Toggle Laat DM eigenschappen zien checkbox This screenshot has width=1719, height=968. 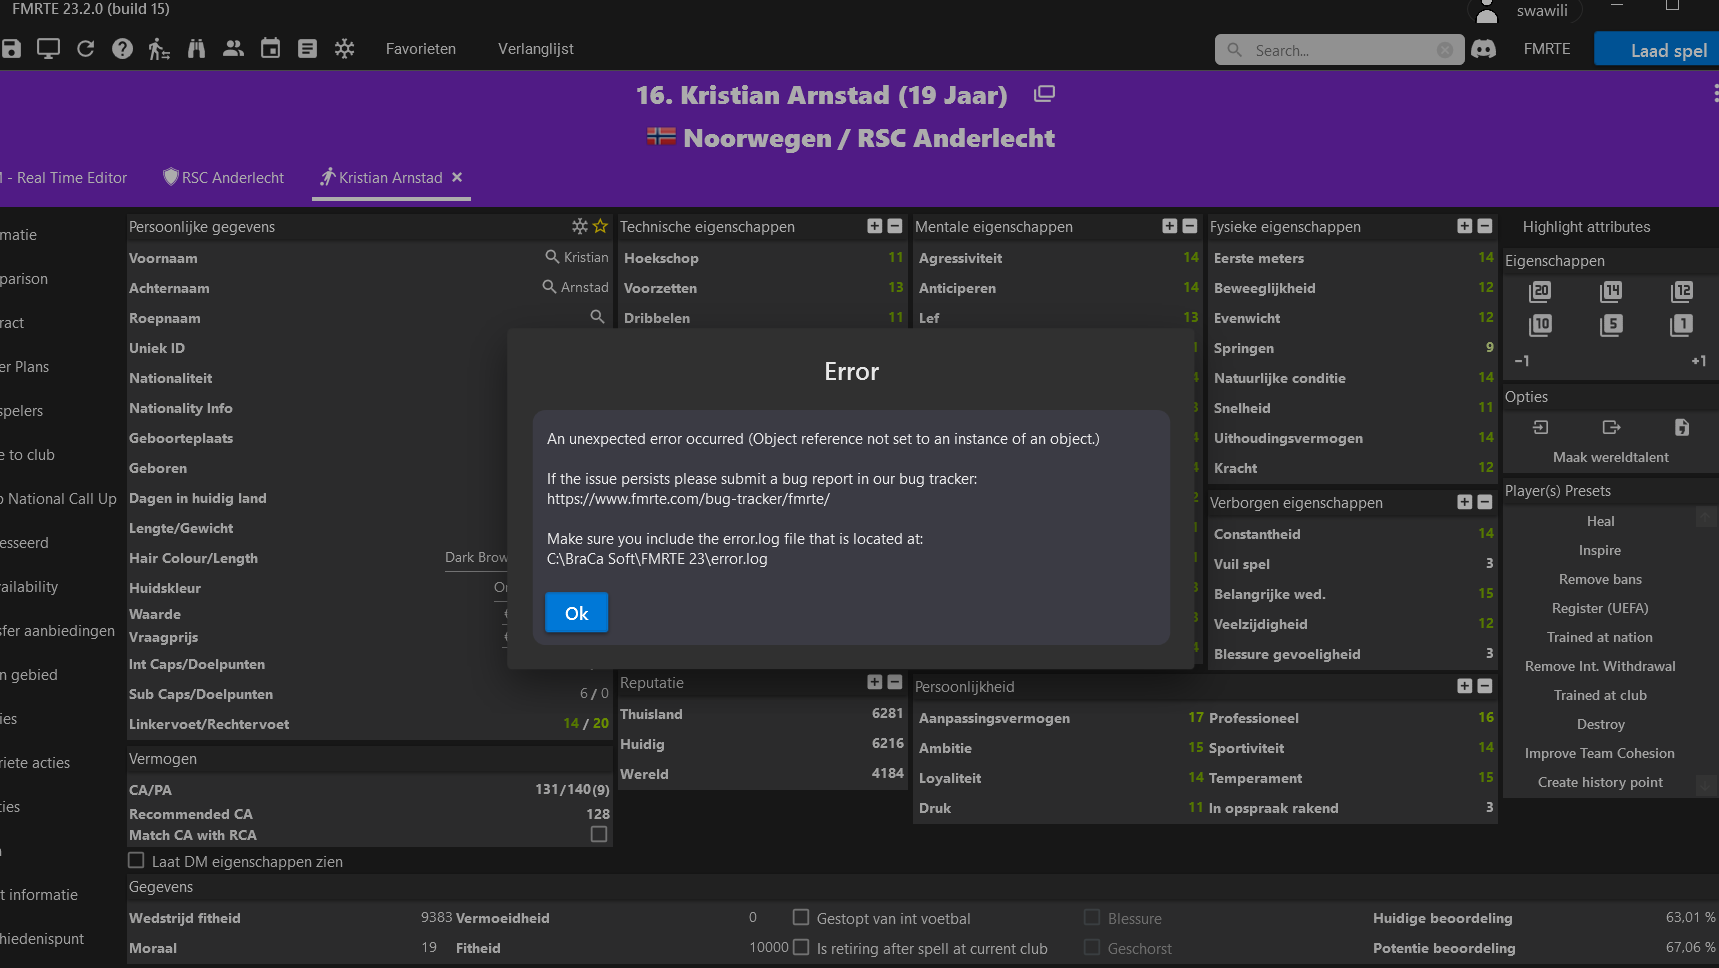[136, 860]
